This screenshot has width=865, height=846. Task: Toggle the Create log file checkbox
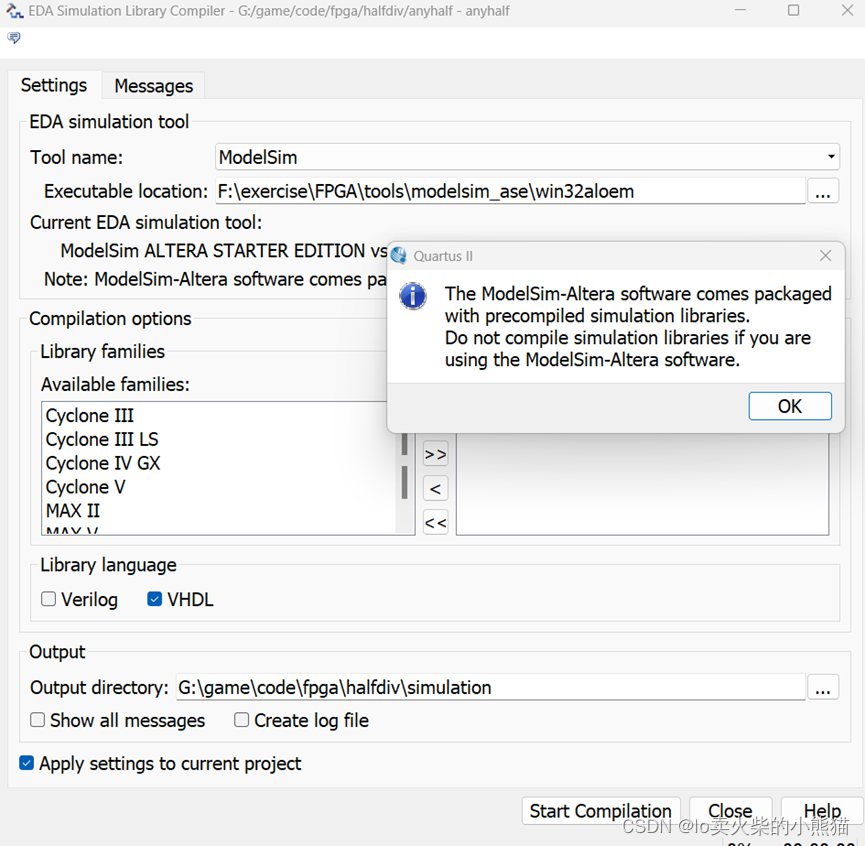[242, 720]
